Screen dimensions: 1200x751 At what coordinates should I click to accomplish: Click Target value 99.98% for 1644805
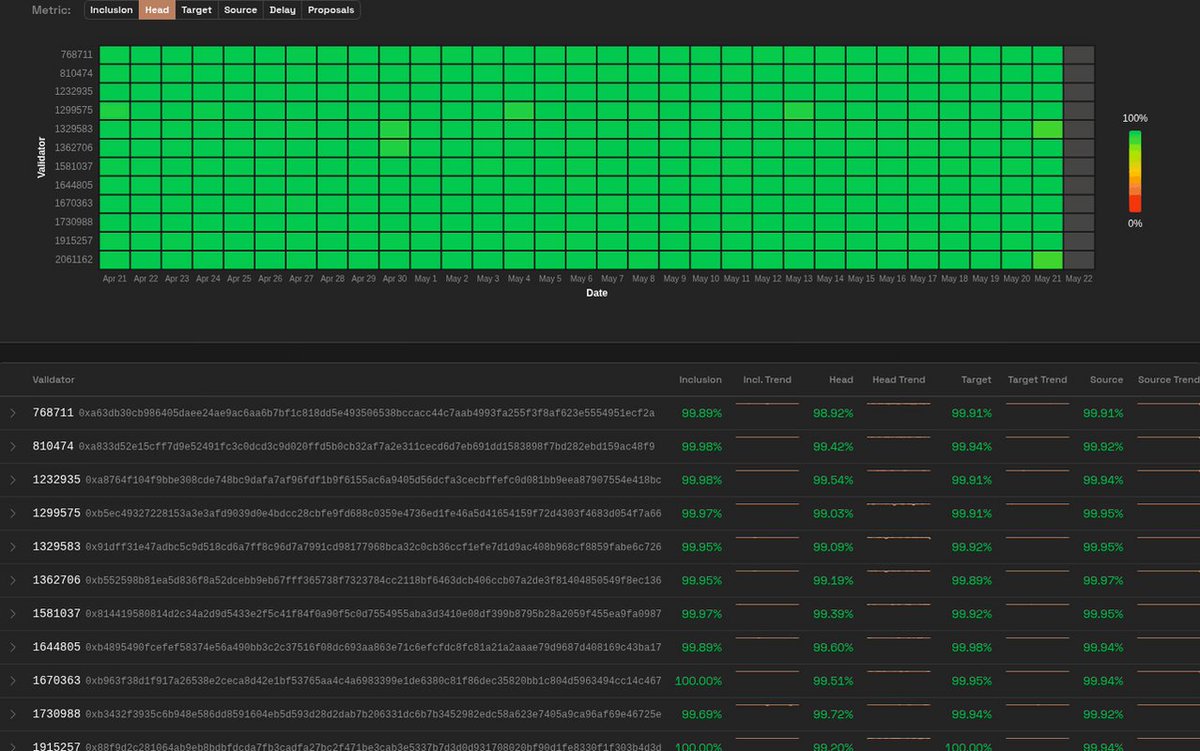point(972,647)
